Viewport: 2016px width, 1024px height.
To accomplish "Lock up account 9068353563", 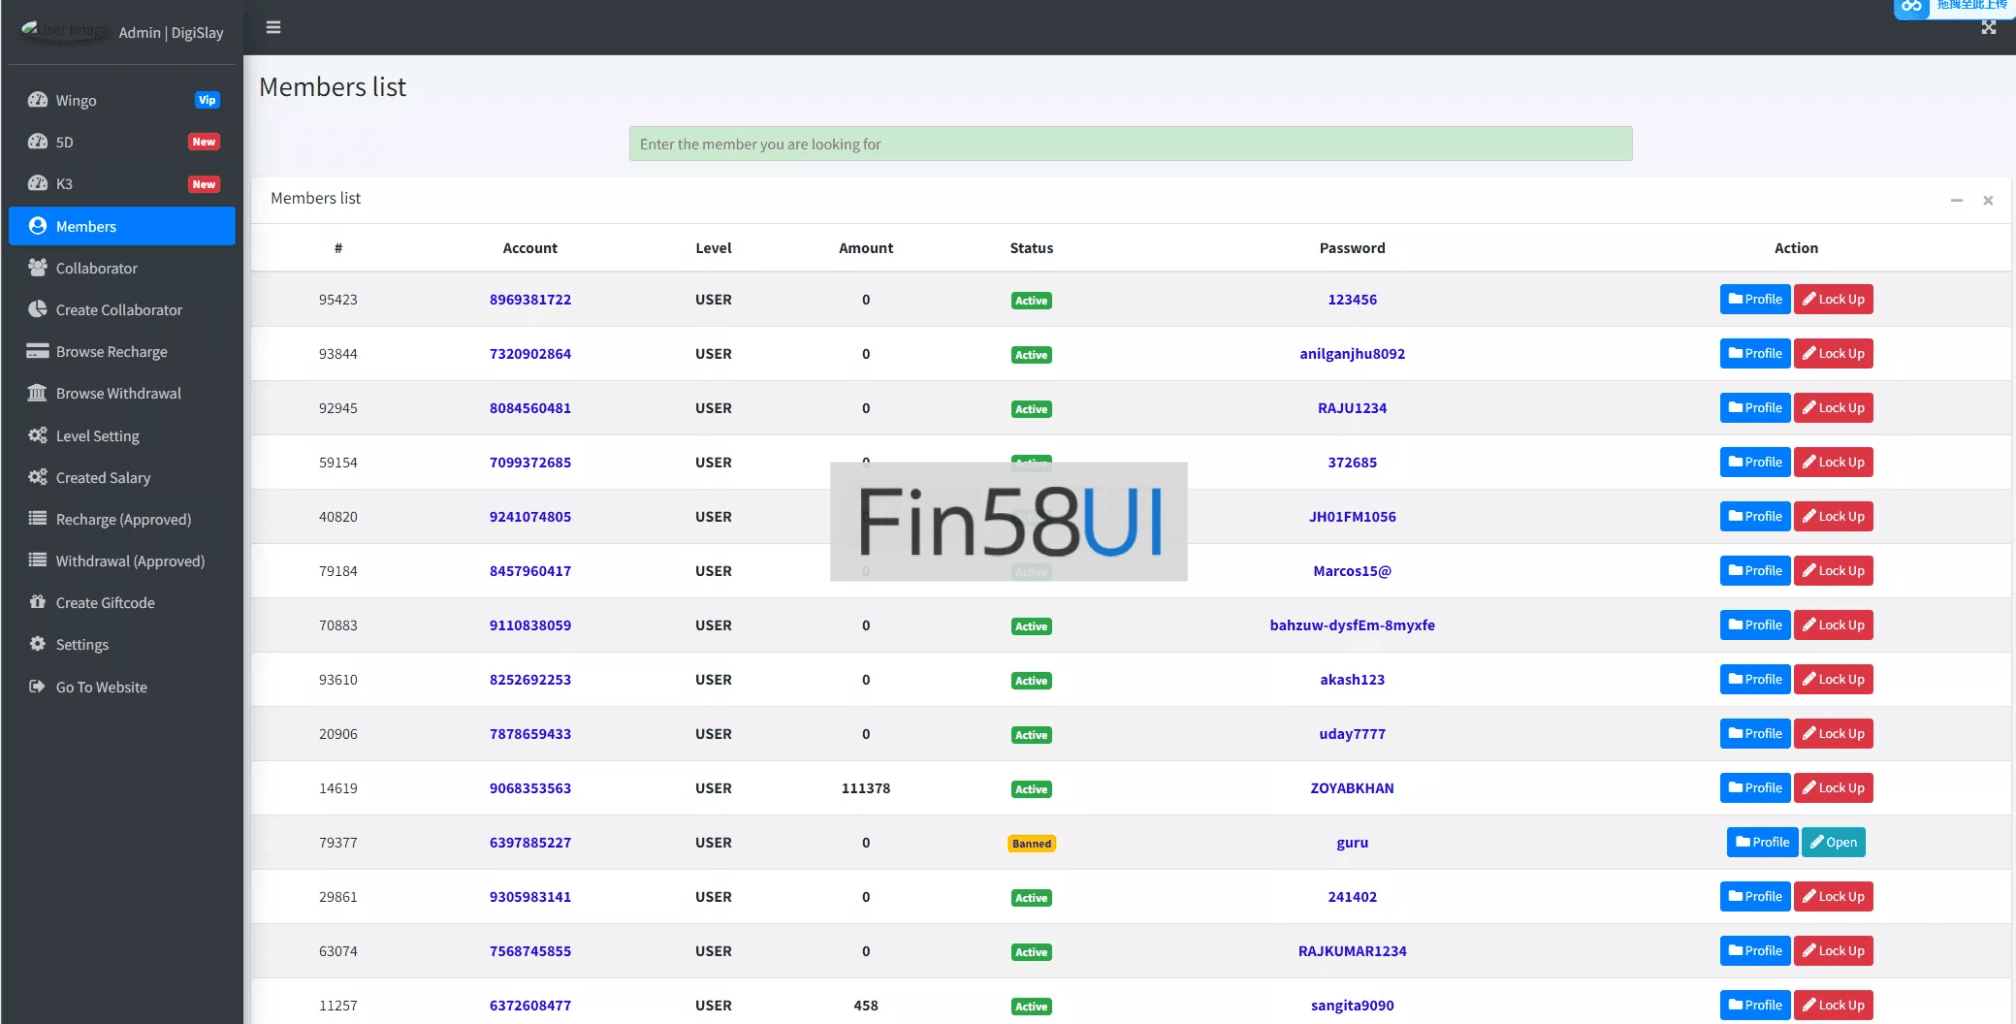I will pos(1833,788).
